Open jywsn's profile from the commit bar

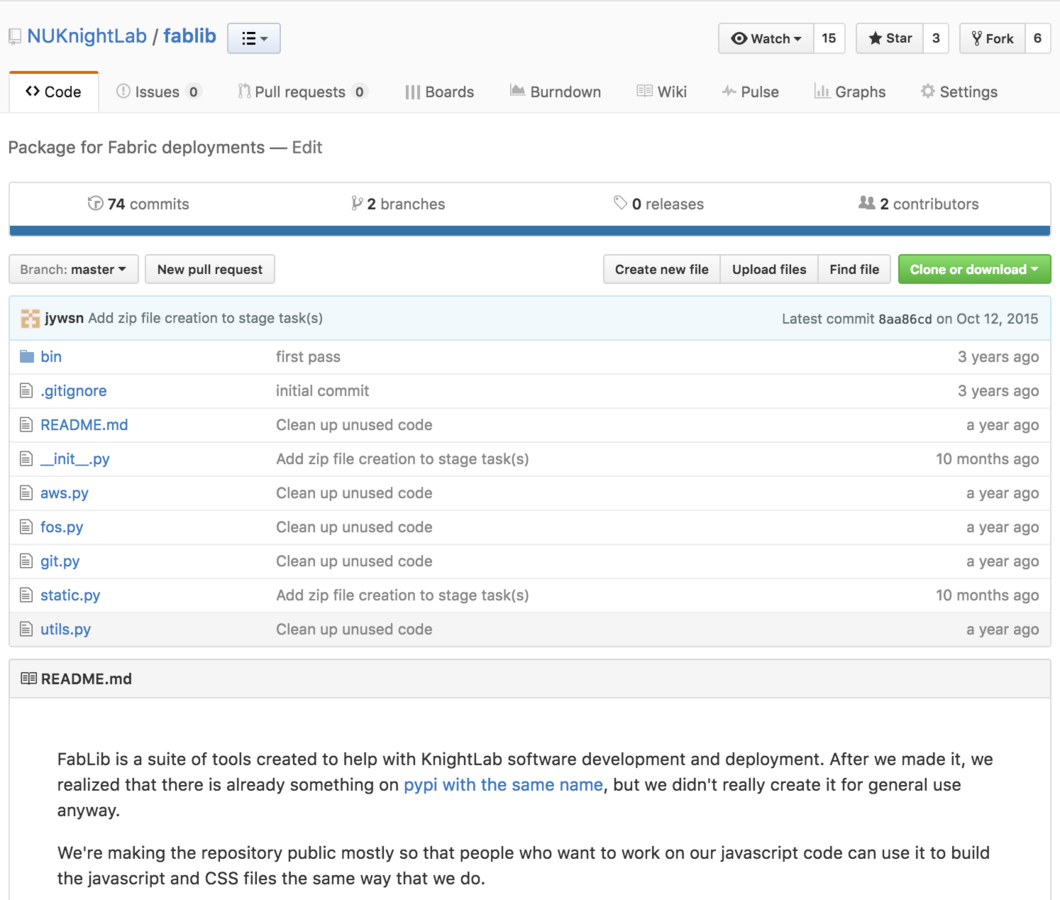[x=64, y=318]
